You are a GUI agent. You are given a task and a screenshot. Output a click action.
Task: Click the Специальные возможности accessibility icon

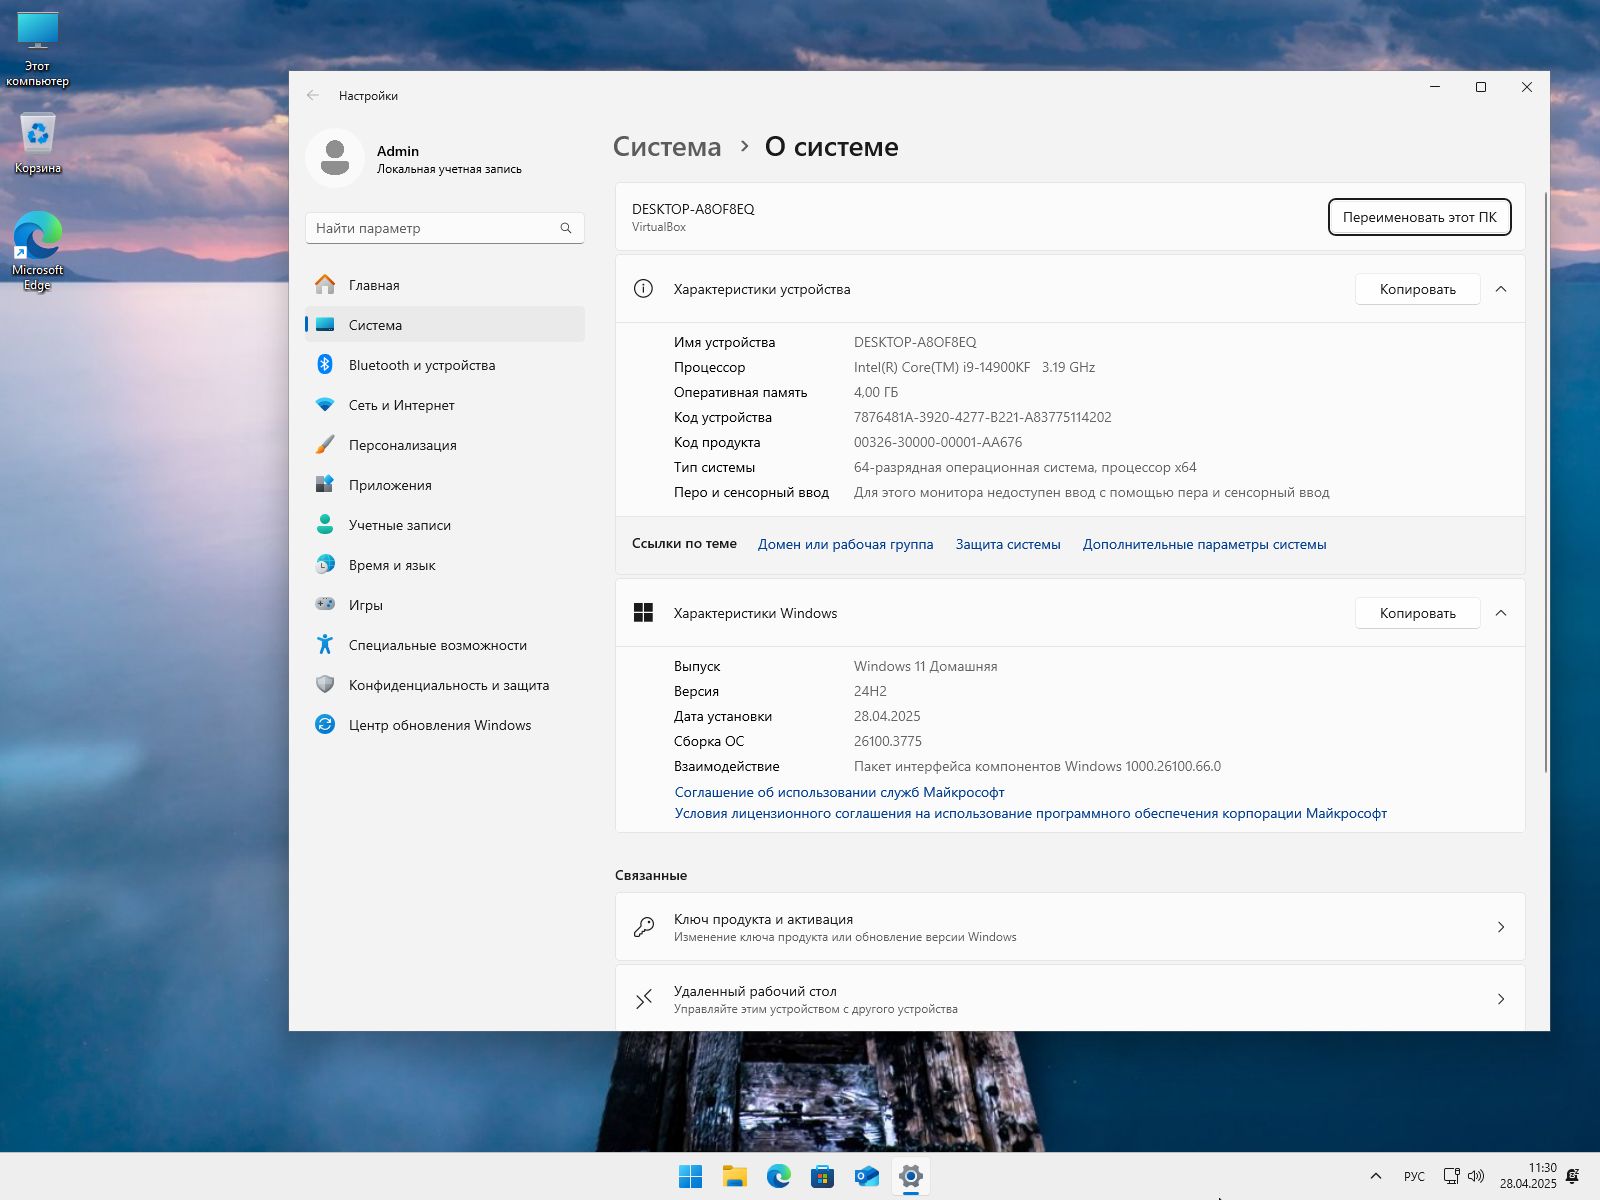coord(325,645)
